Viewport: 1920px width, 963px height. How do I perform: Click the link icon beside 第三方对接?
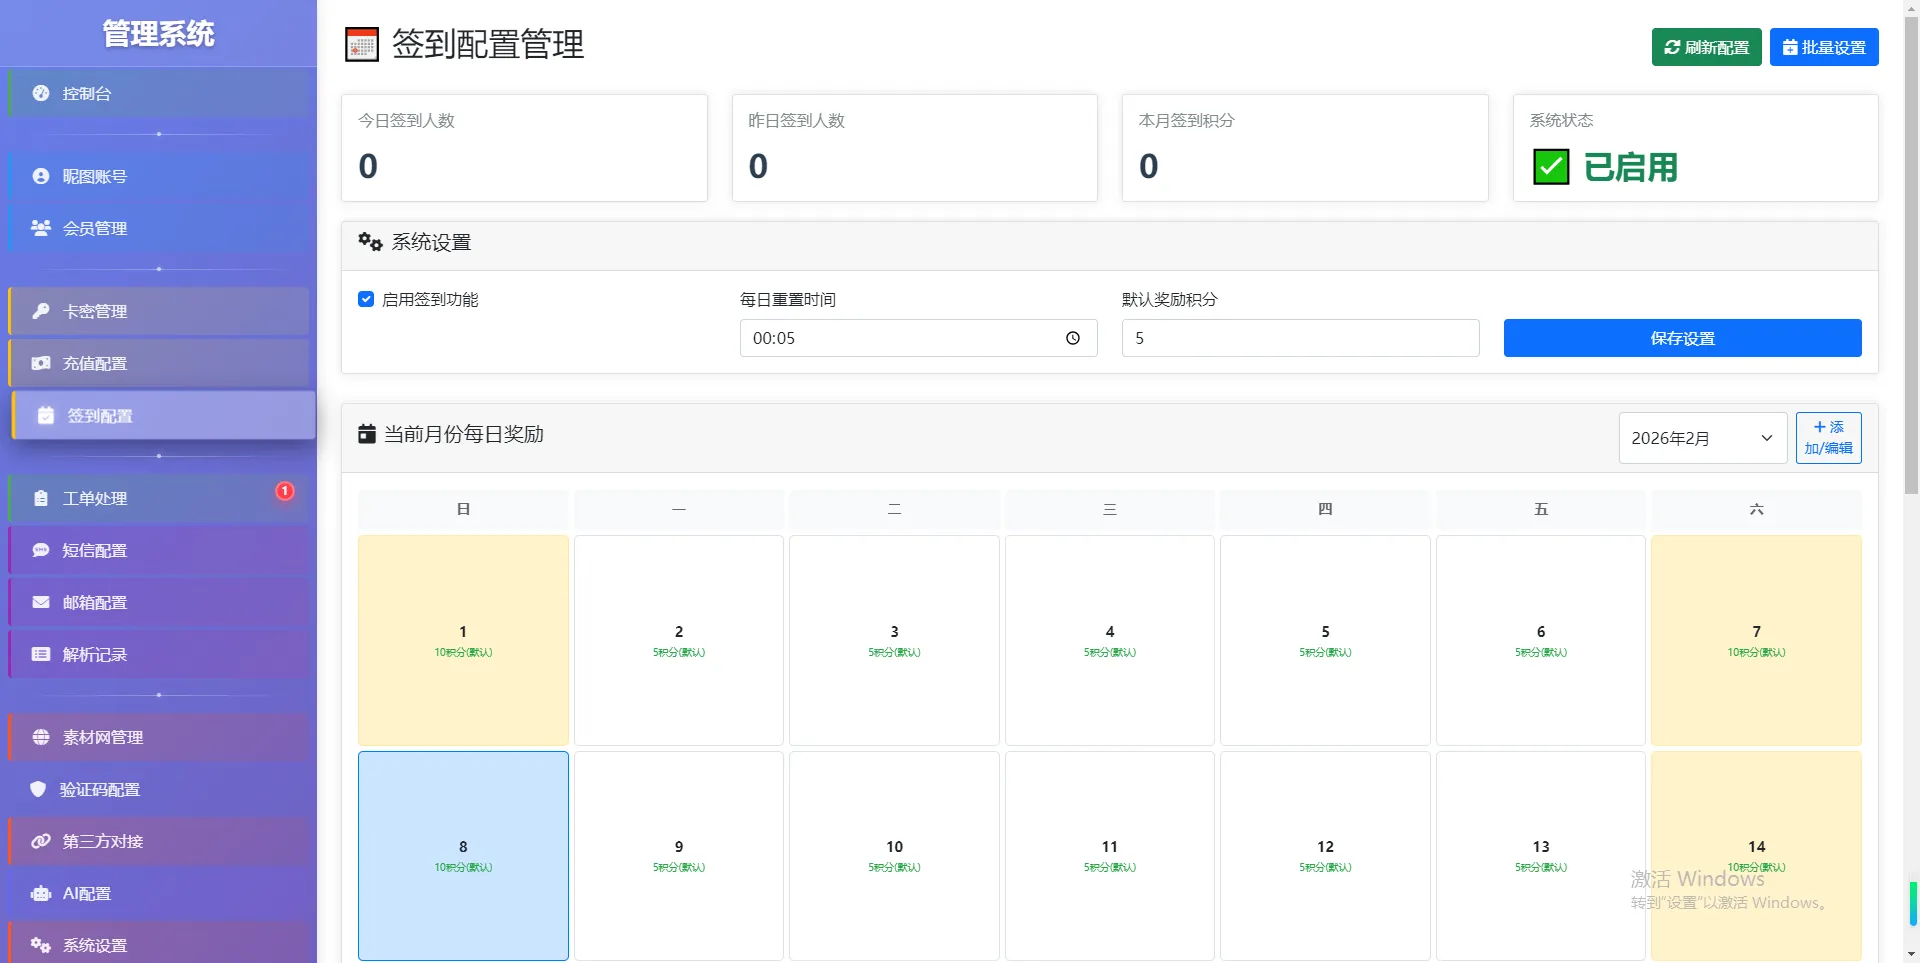tap(41, 841)
